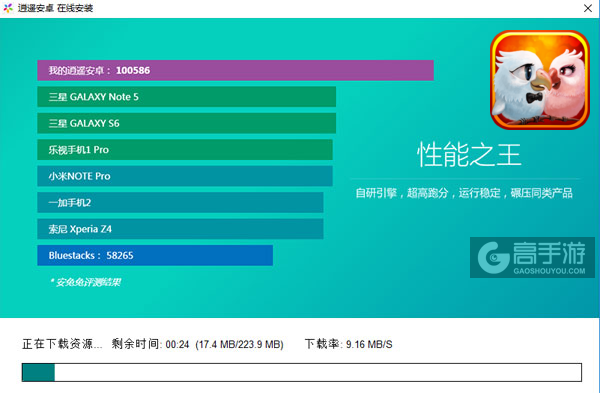Viewport: 600px width, 393px height.
Task: Click the download progress bar
Action: [x=302, y=372]
